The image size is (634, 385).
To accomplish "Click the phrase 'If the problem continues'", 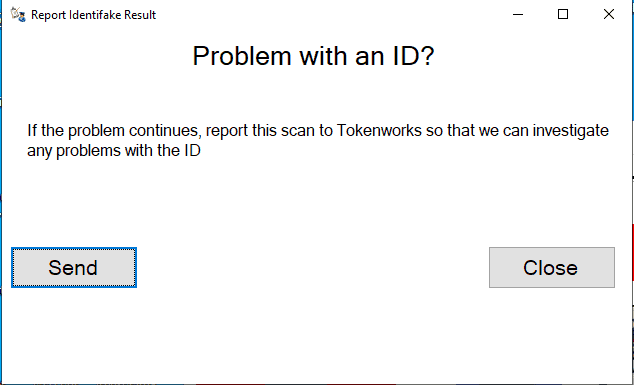I will (115, 131).
